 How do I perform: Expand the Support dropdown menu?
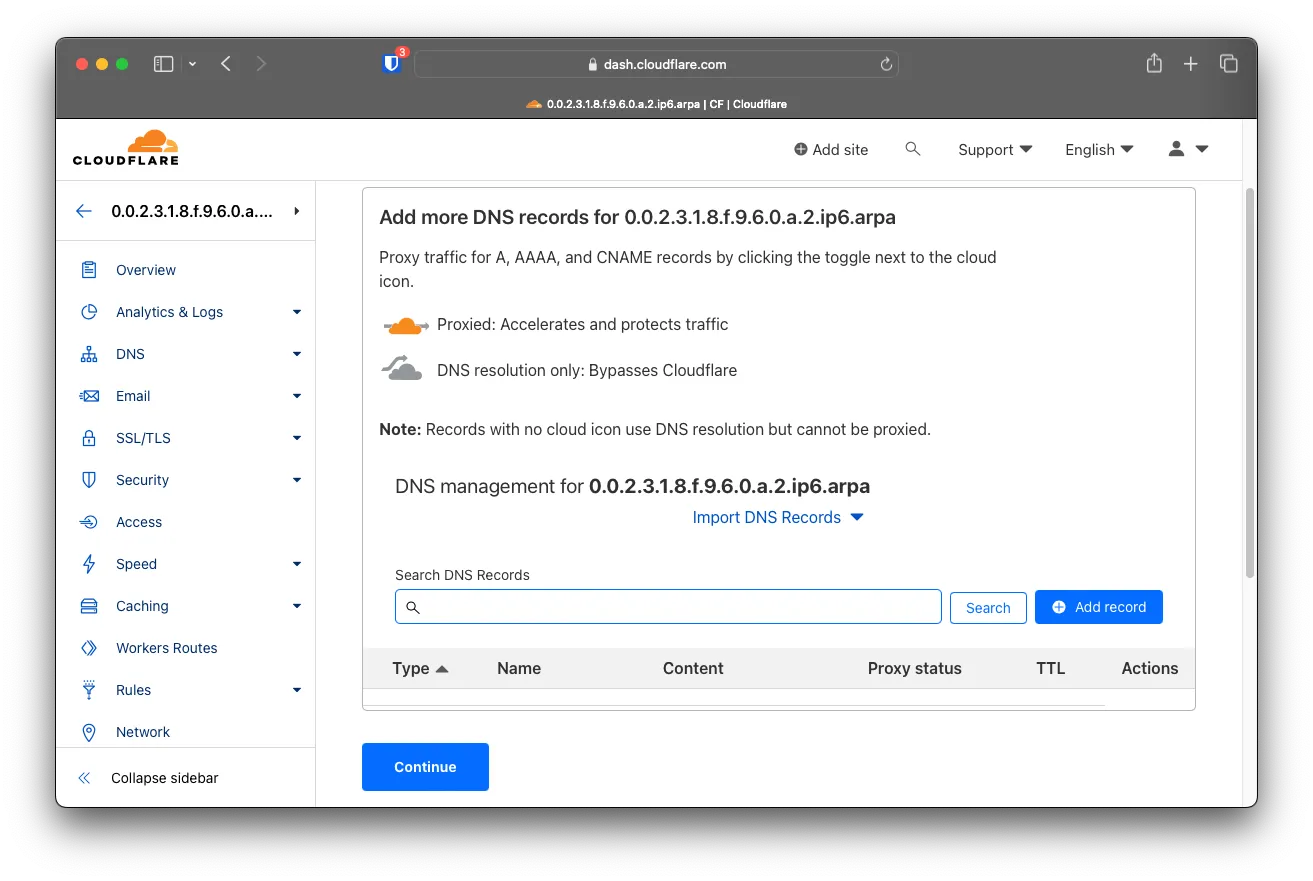[x=994, y=149]
